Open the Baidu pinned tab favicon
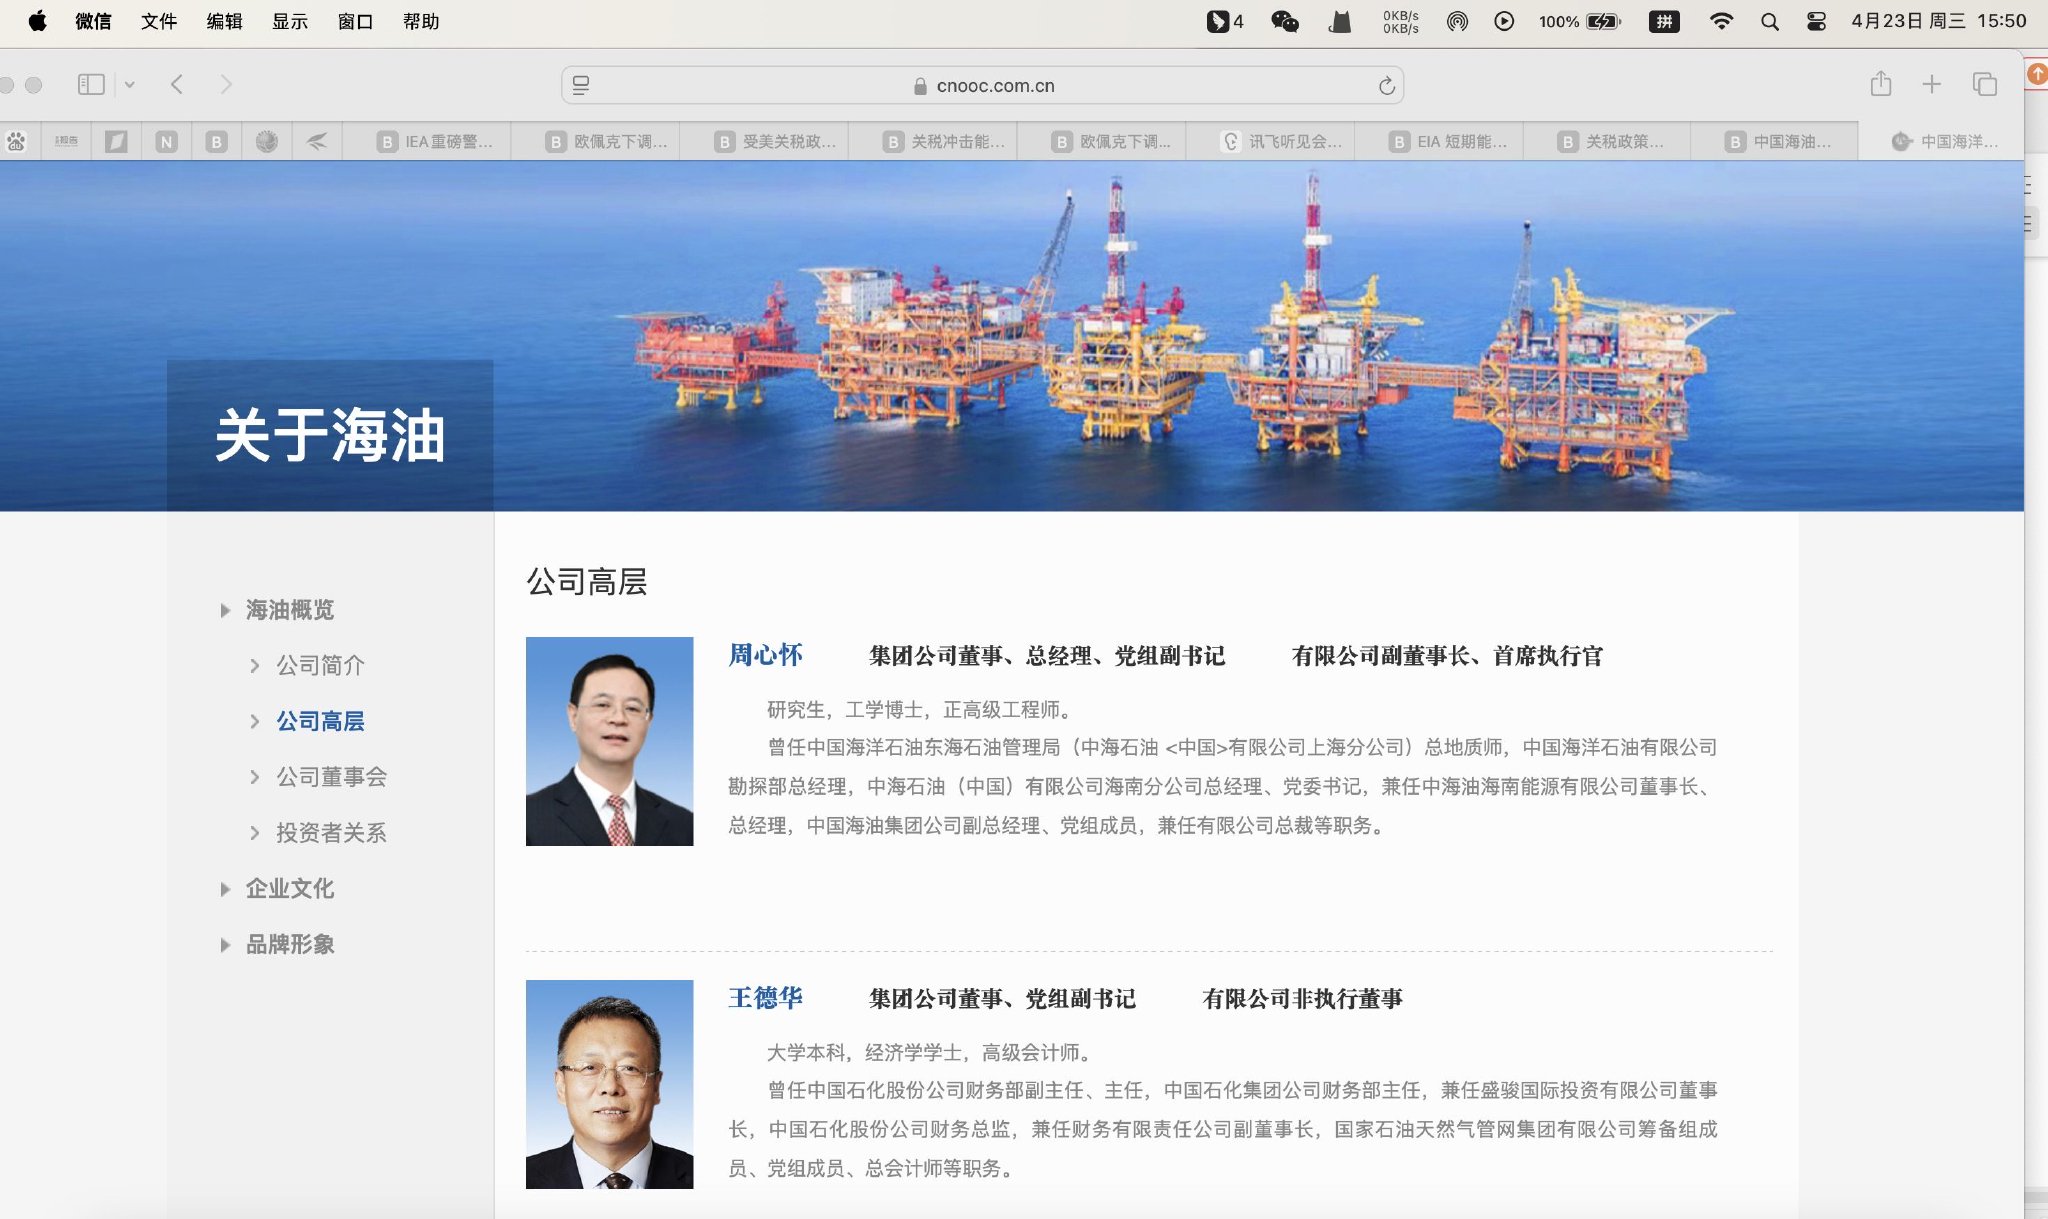The image size is (2048, 1219). point(16,141)
